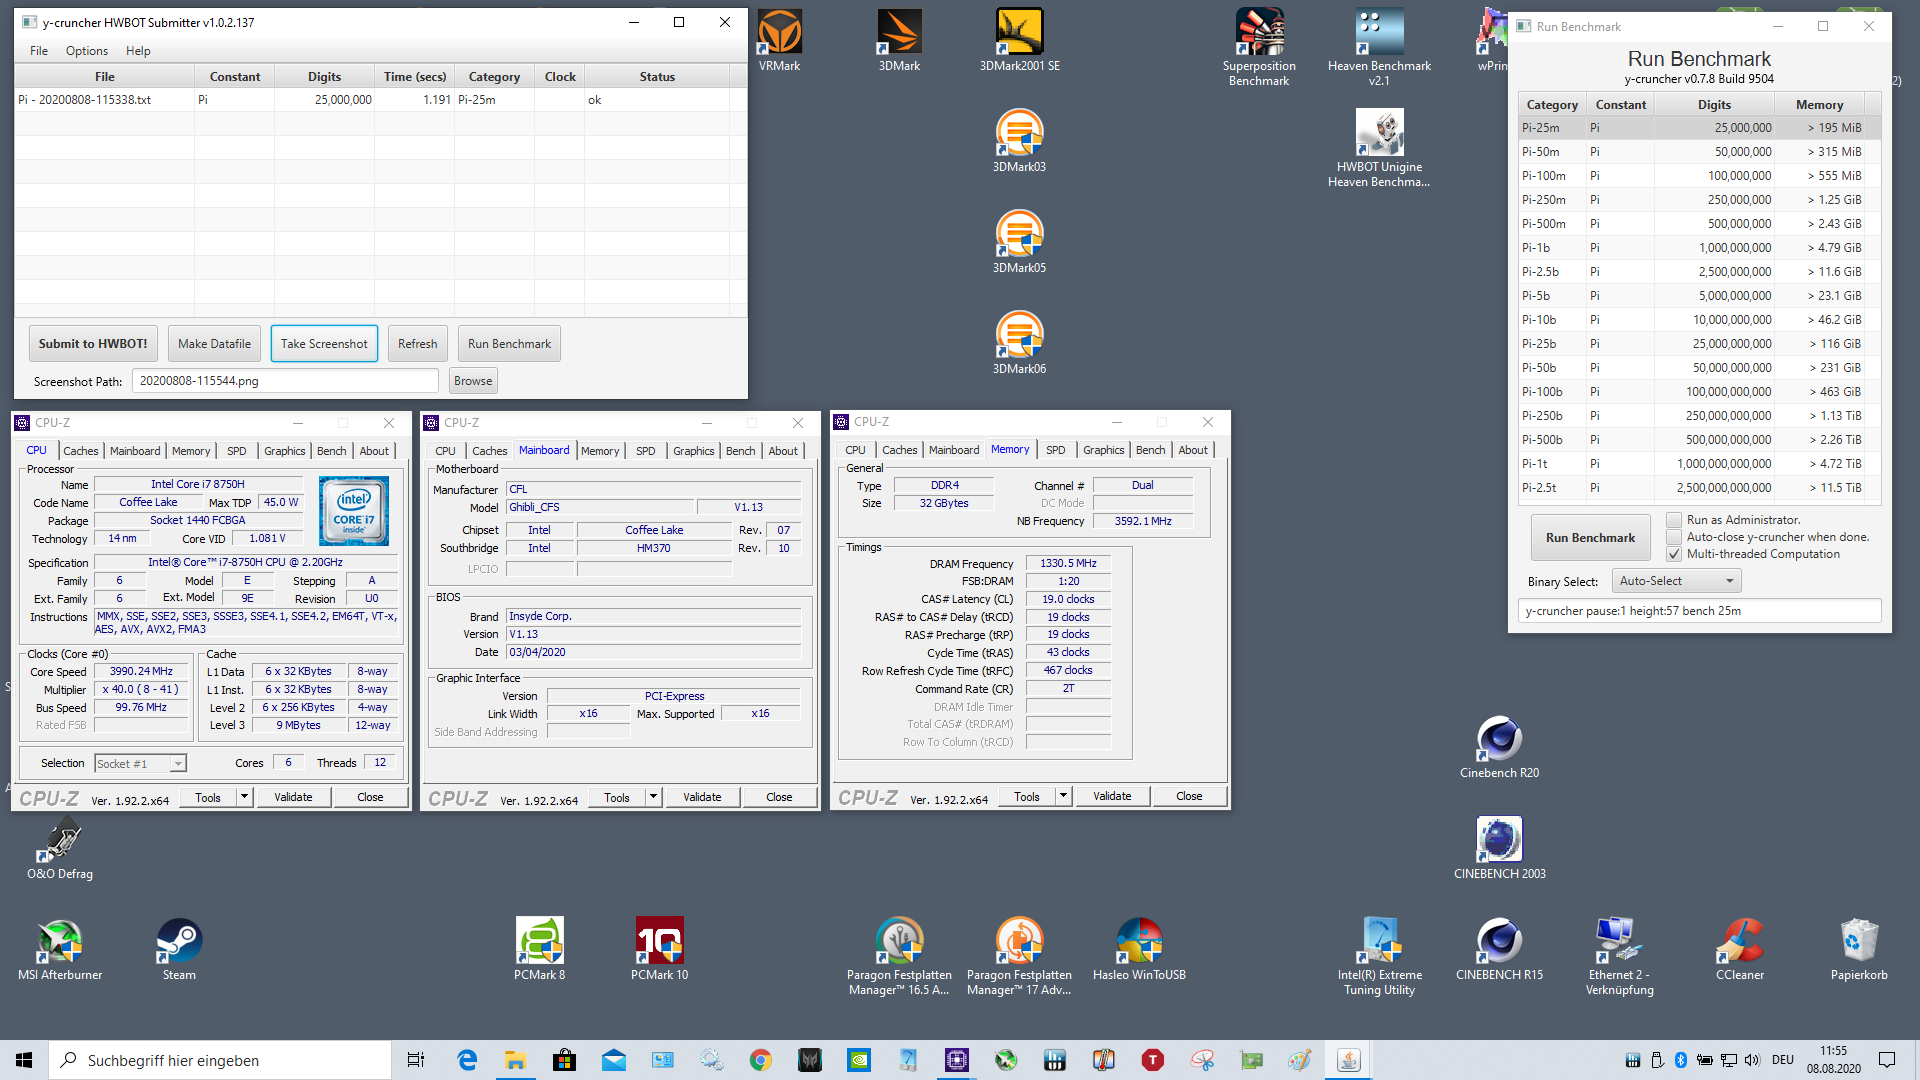Open the 3DMark2001 SE desktop icon

[1019, 40]
